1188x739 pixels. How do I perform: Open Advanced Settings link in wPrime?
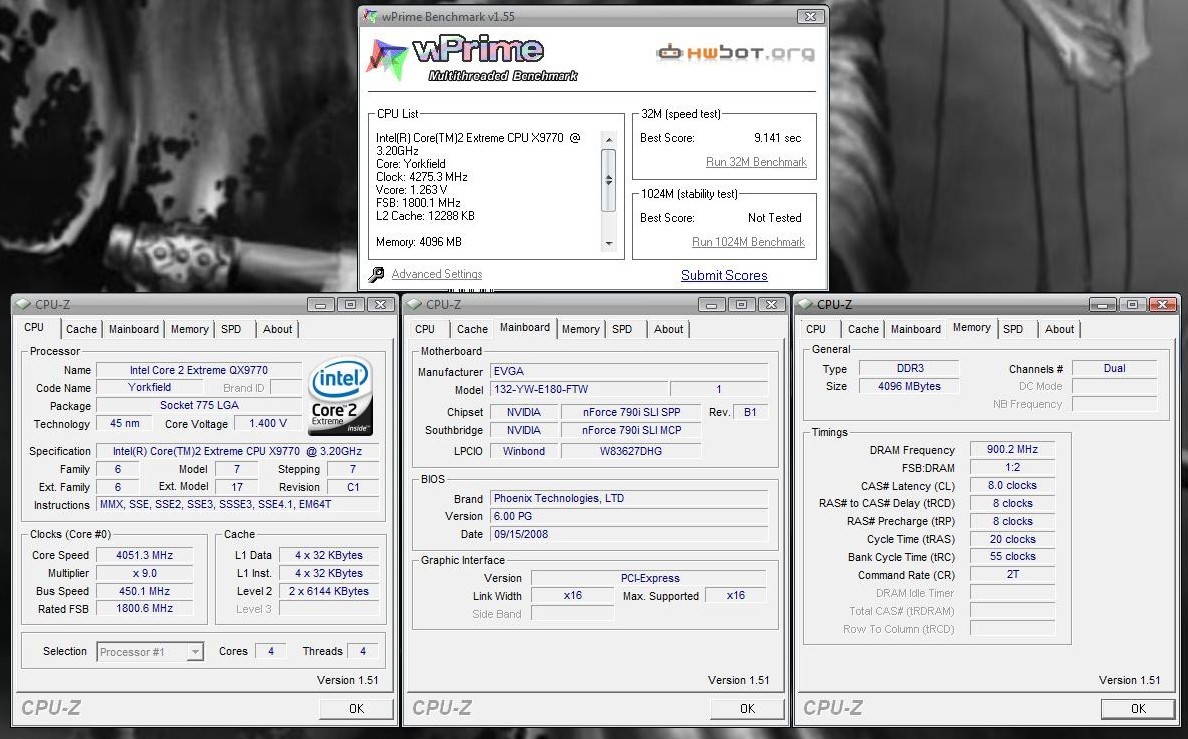436,274
